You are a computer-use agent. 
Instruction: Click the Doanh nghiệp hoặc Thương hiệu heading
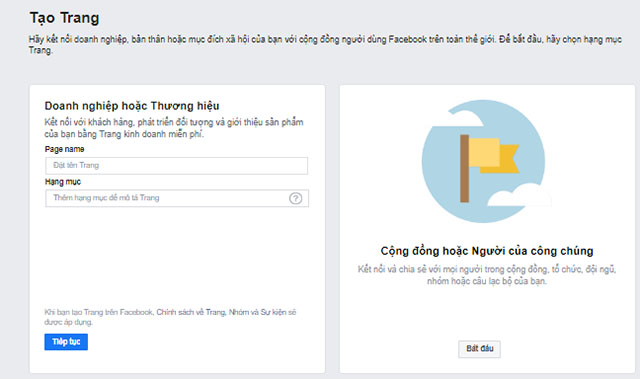(x=132, y=106)
